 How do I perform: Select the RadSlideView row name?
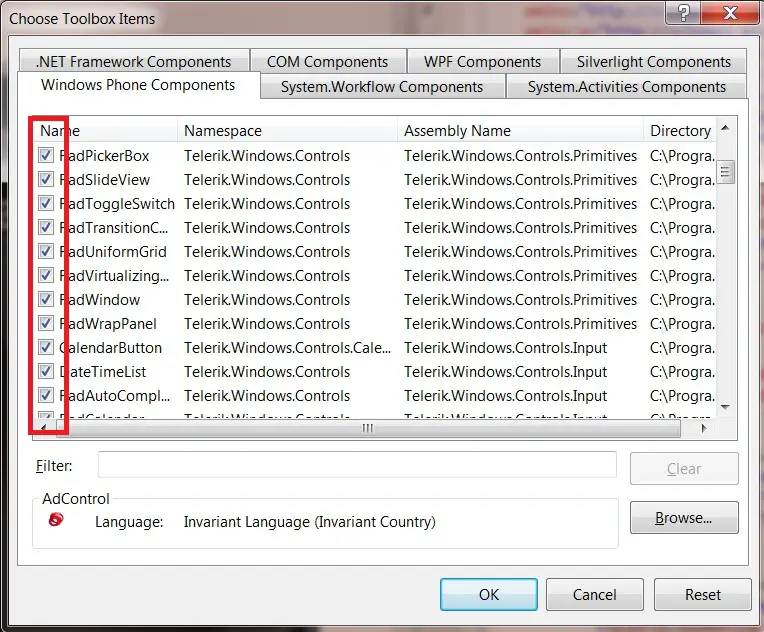[104, 180]
